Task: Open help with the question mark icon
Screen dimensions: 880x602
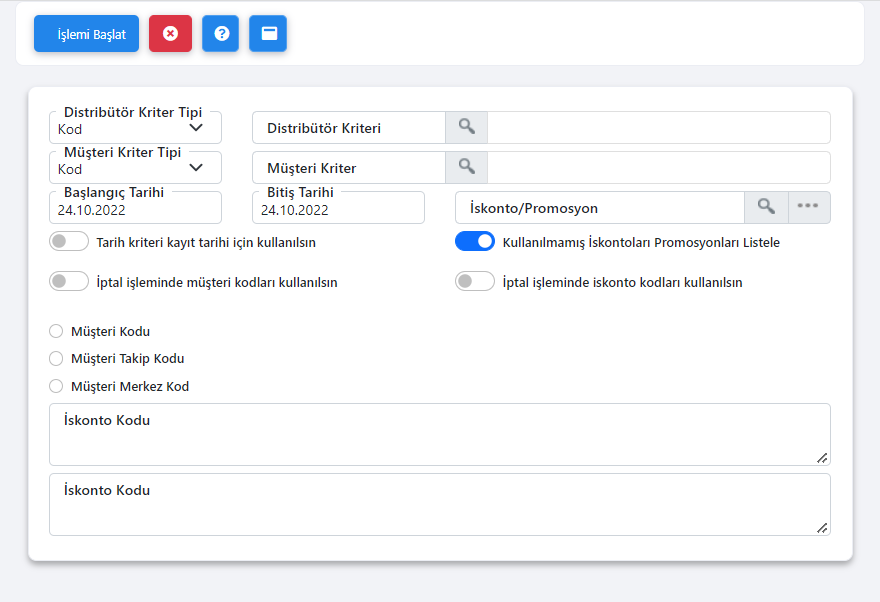Action: point(220,33)
